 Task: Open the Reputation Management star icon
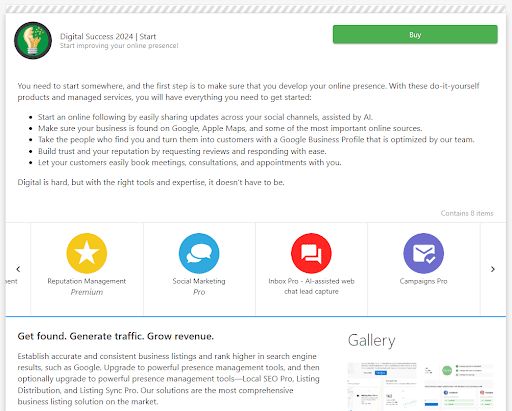coord(87,253)
